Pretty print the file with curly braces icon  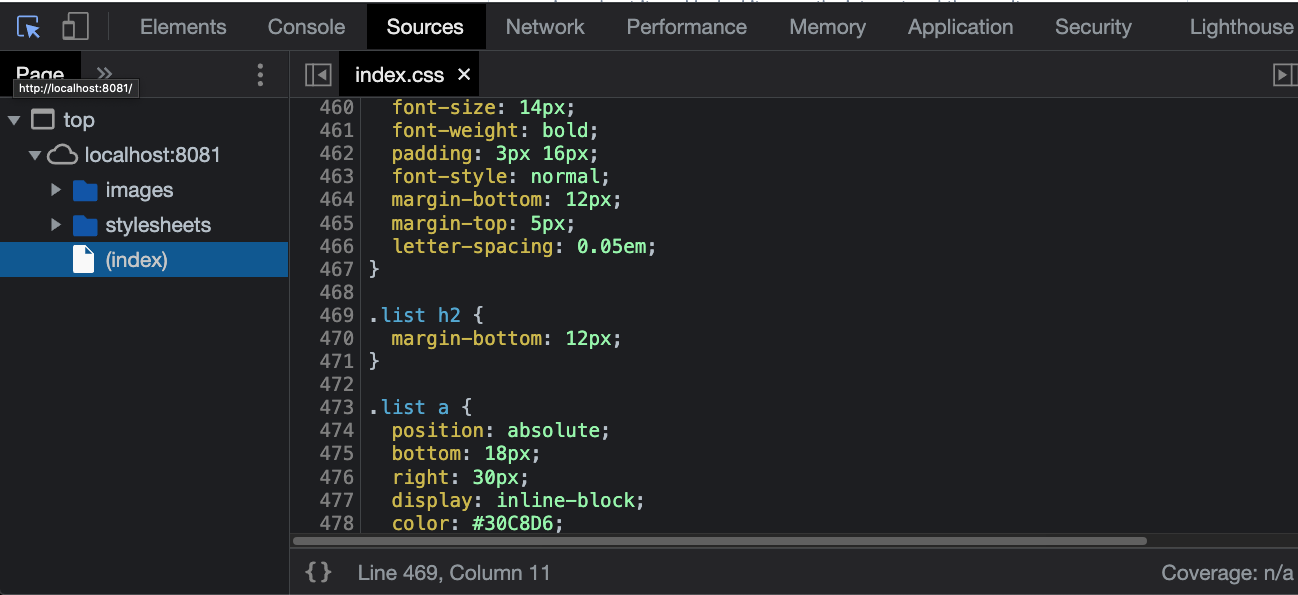[x=318, y=573]
